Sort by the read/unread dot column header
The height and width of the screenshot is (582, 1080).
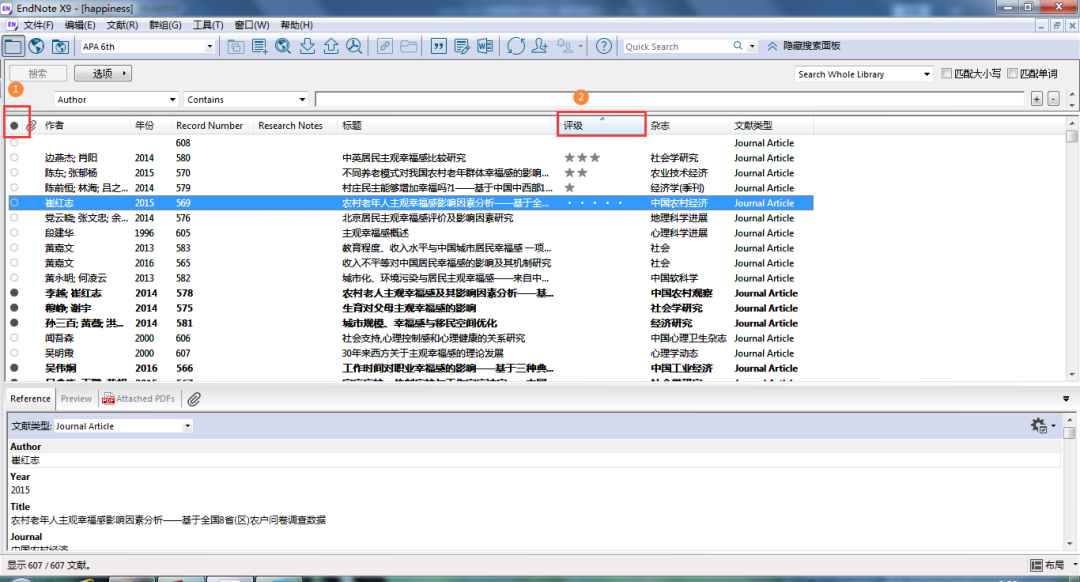[x=14, y=125]
